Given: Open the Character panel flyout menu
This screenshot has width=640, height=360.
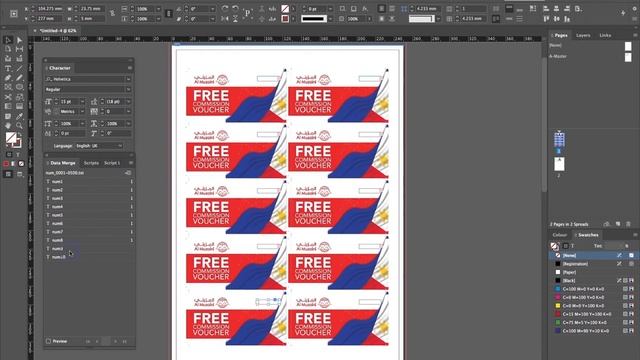Looking at the screenshot, I should [x=130, y=68].
